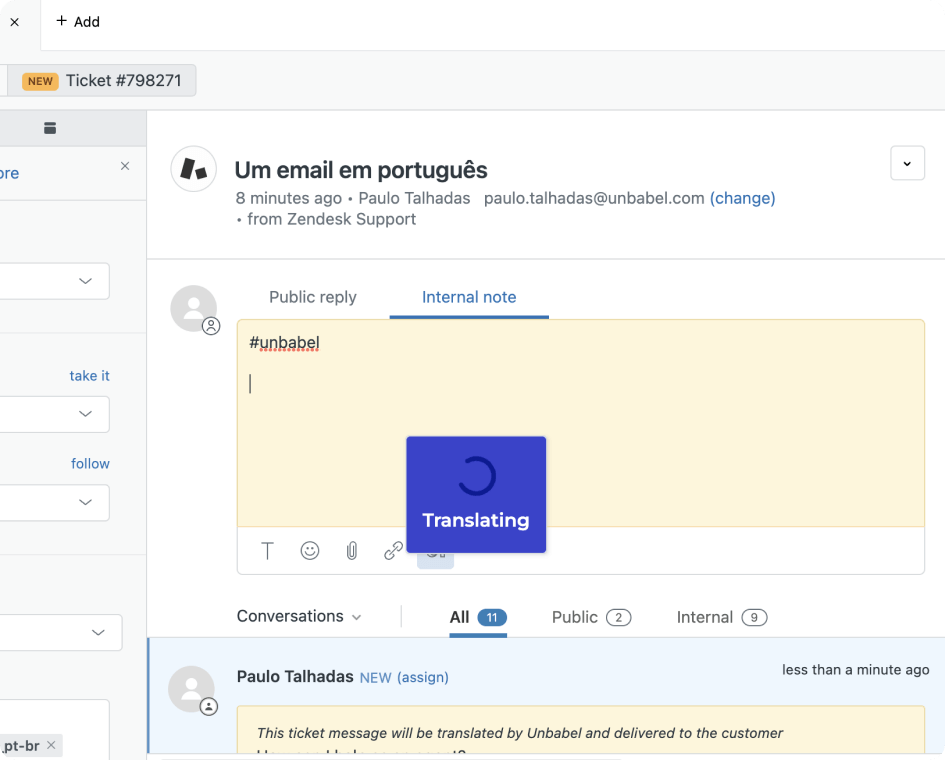Viewport: 945px width, 760px height.
Task: Click the paulo.talhadas@unbabel.com email address
Action: 594,198
